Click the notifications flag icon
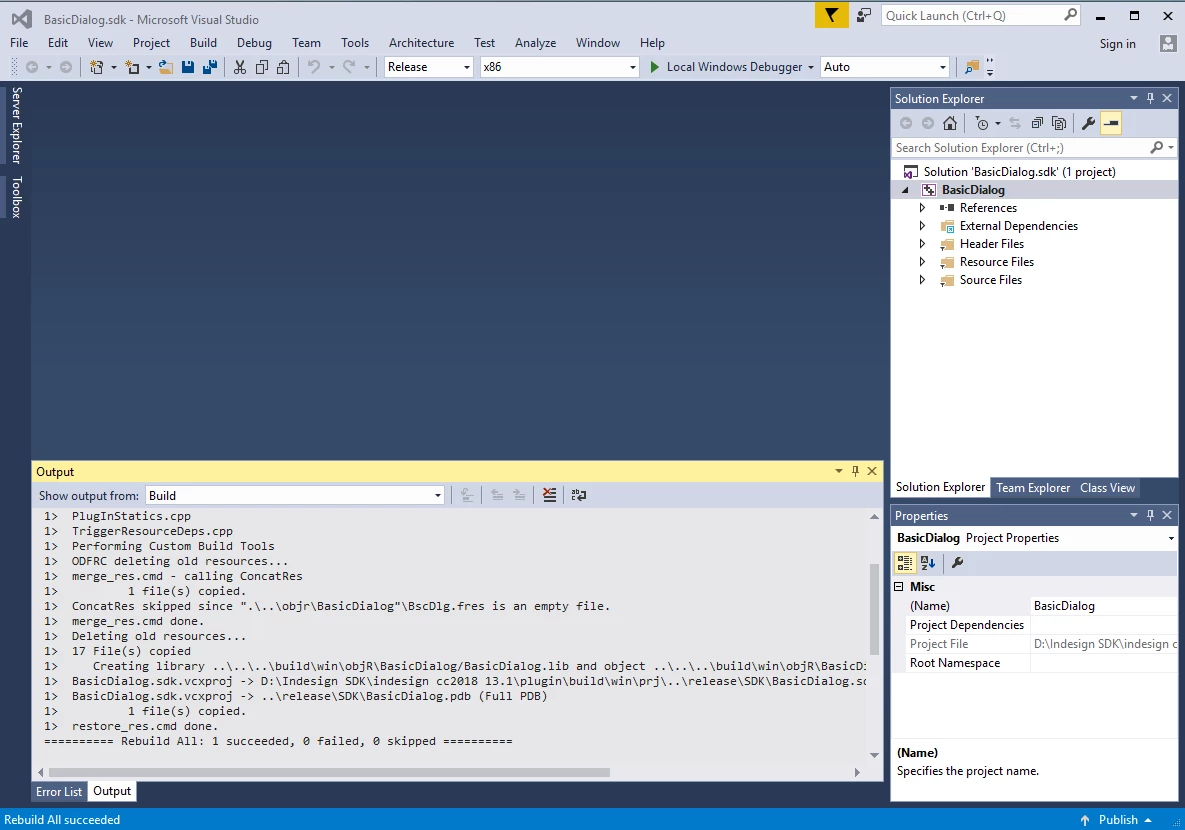The width and height of the screenshot is (1185, 830). [x=831, y=15]
